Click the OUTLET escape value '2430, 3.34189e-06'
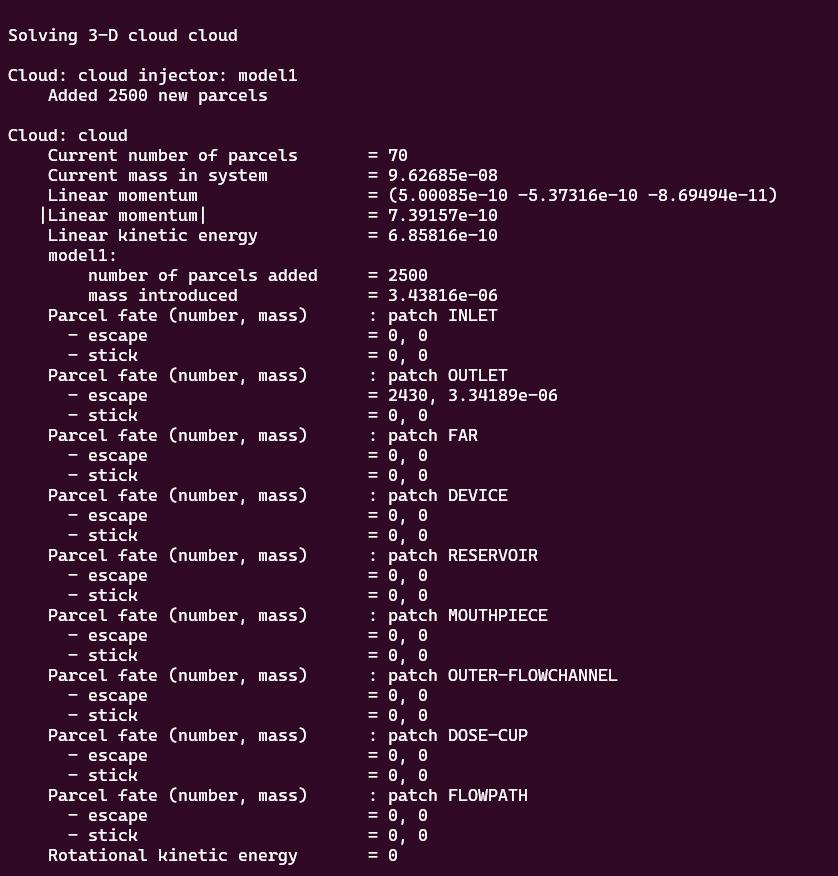Image resolution: width=838 pixels, height=876 pixels. click(473, 396)
